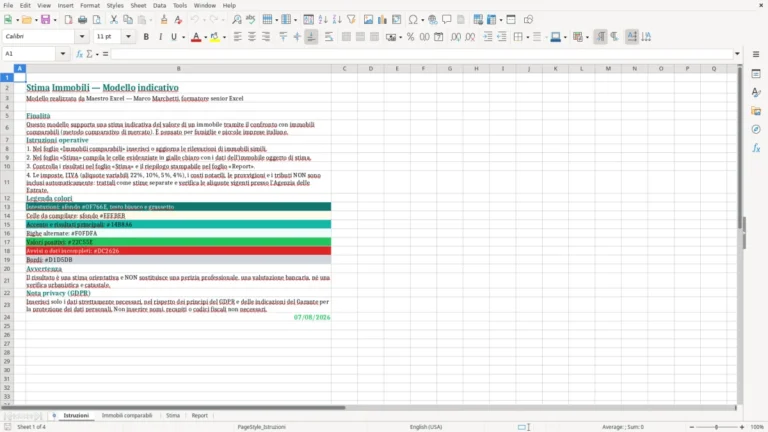
Task: Open the Borders dropdown arrow
Action: pos(528,37)
